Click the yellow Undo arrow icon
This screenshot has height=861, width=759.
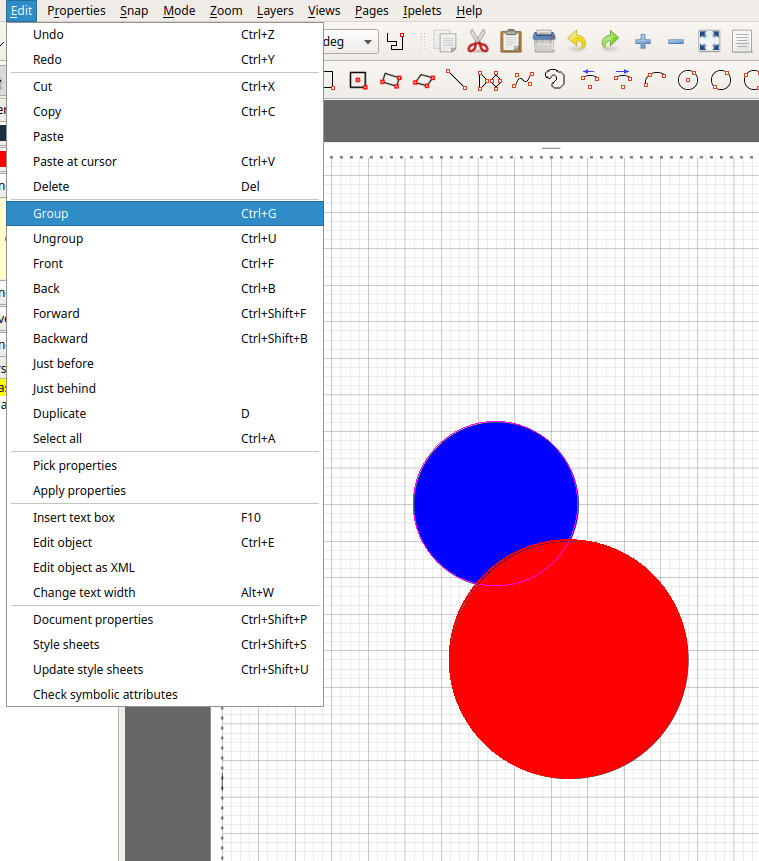pos(577,42)
